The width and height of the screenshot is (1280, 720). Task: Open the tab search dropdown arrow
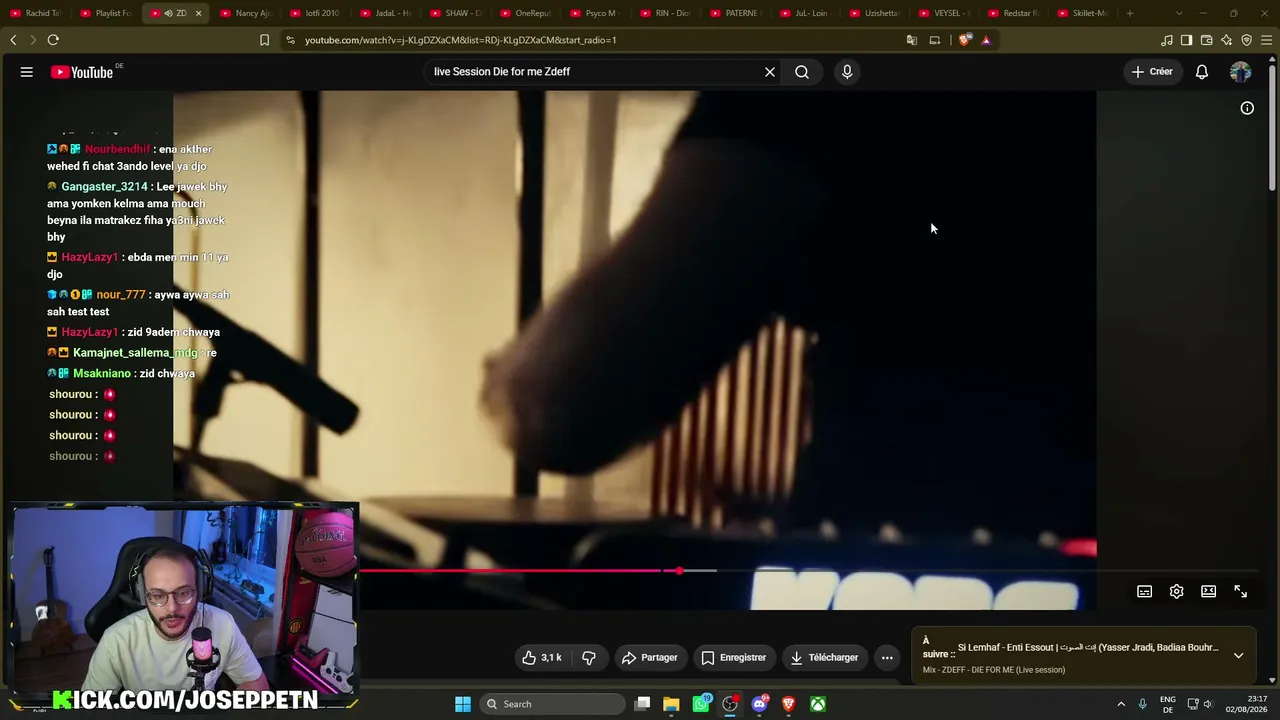[1179, 13]
